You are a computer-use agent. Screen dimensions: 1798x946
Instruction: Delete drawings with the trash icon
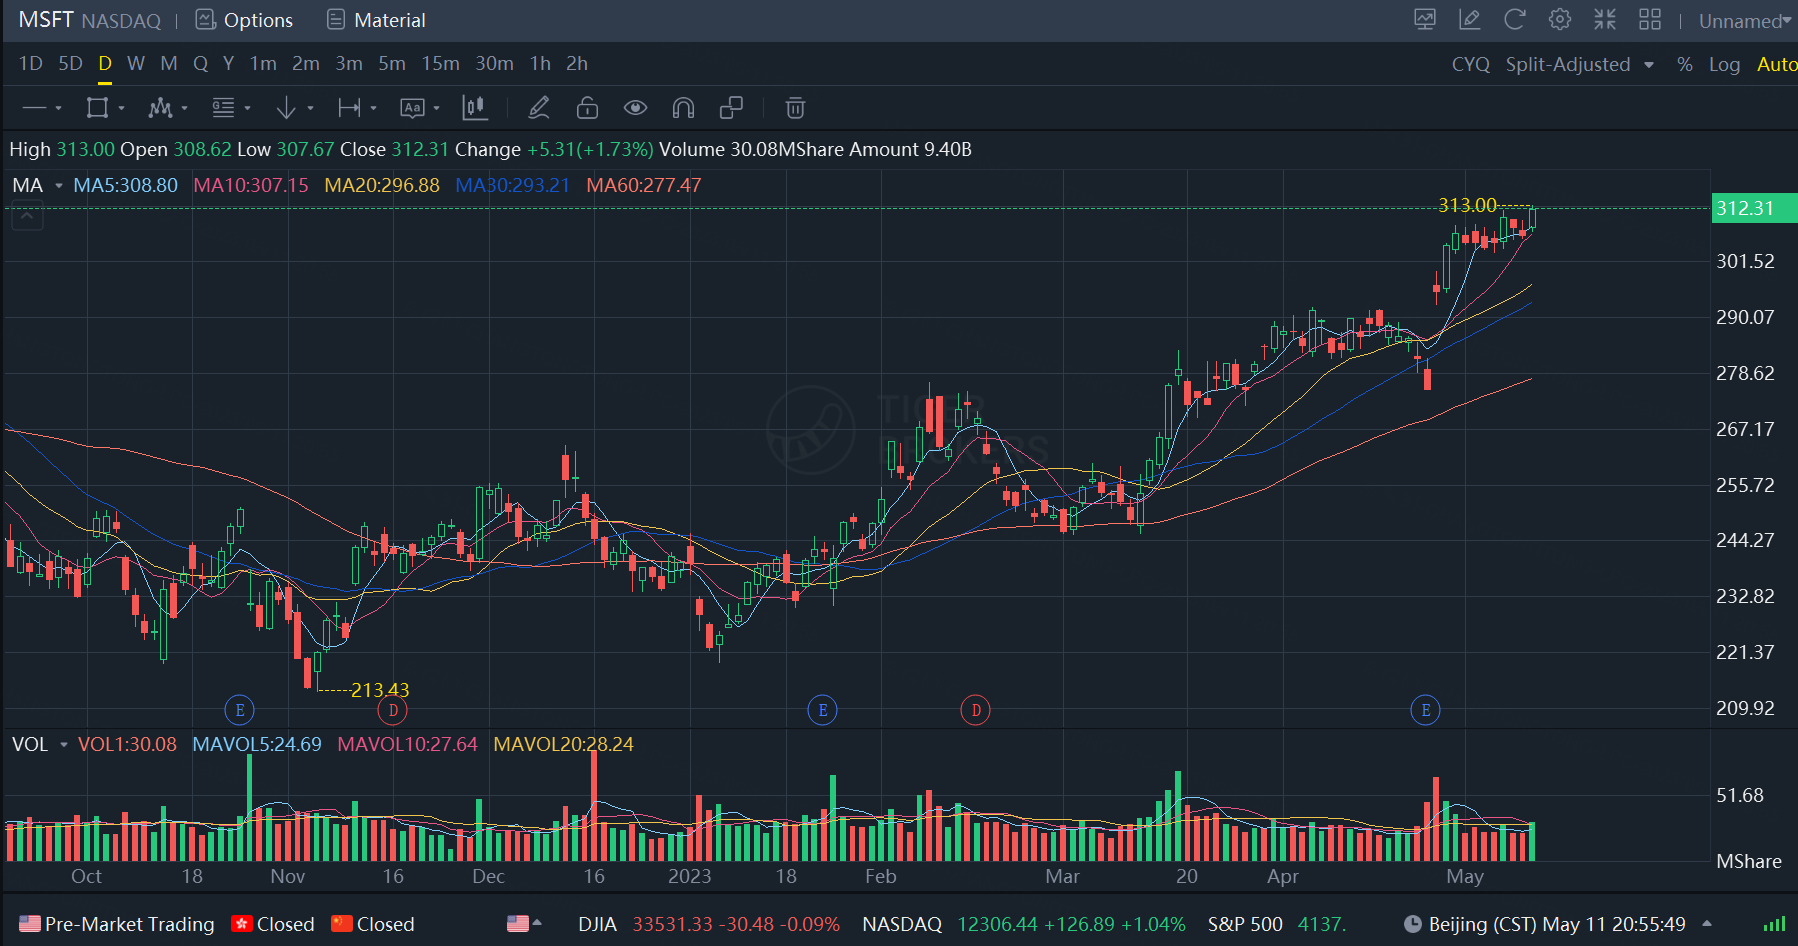795,108
